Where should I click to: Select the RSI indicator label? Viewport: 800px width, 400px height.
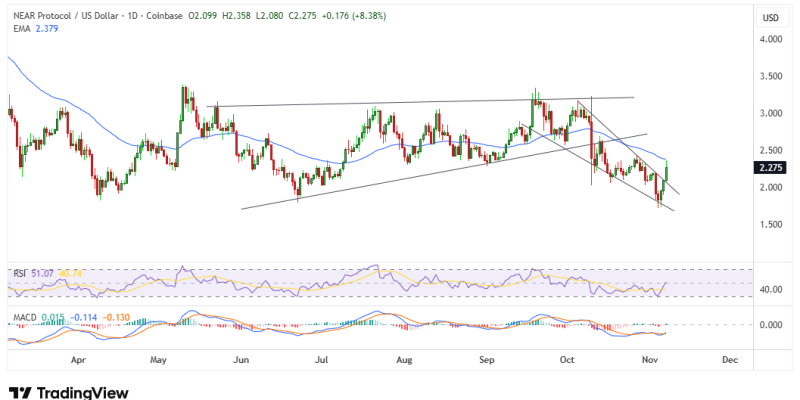pos(18,272)
